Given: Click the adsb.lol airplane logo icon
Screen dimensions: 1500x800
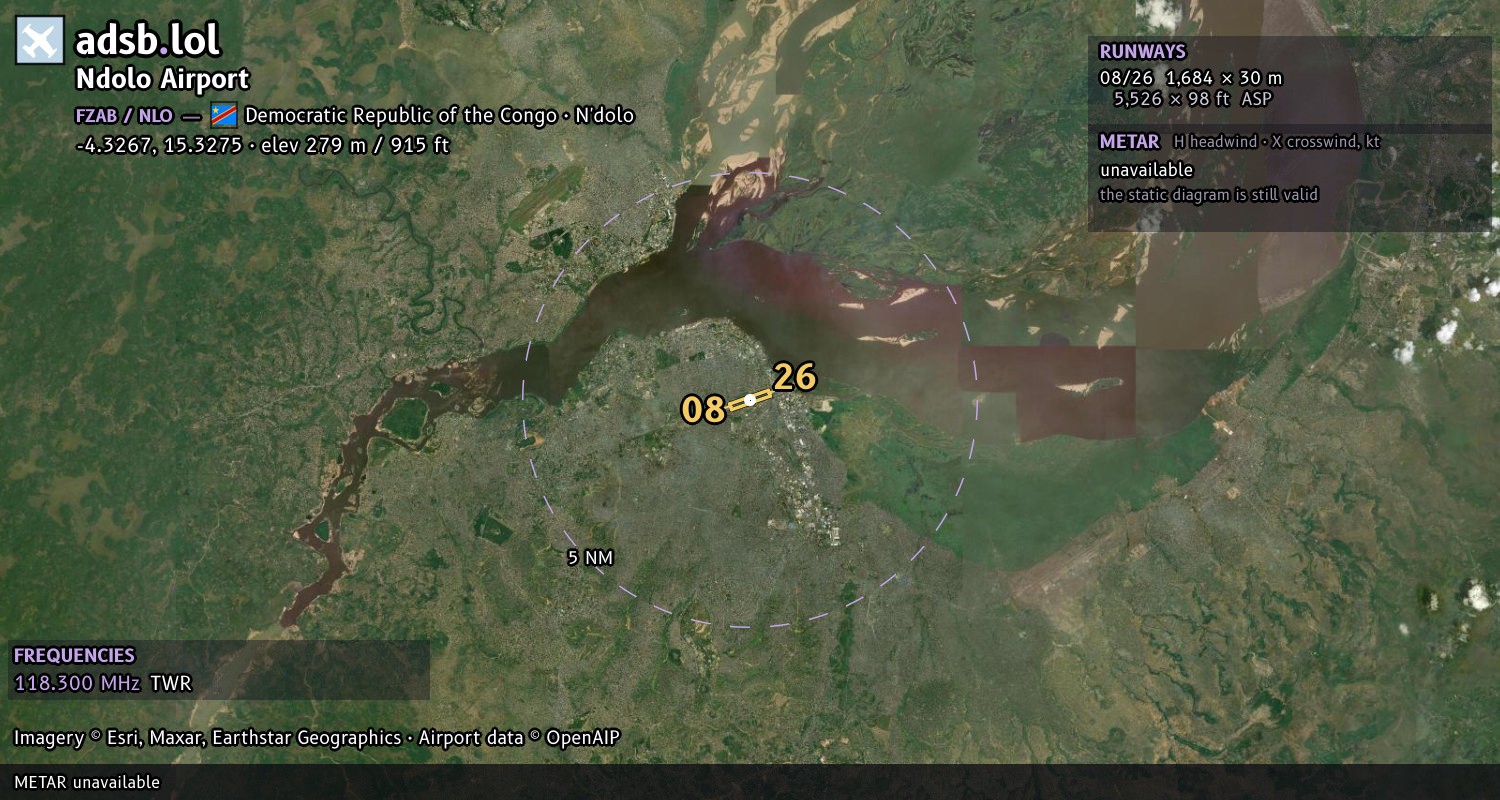Looking at the screenshot, I should point(40,40).
